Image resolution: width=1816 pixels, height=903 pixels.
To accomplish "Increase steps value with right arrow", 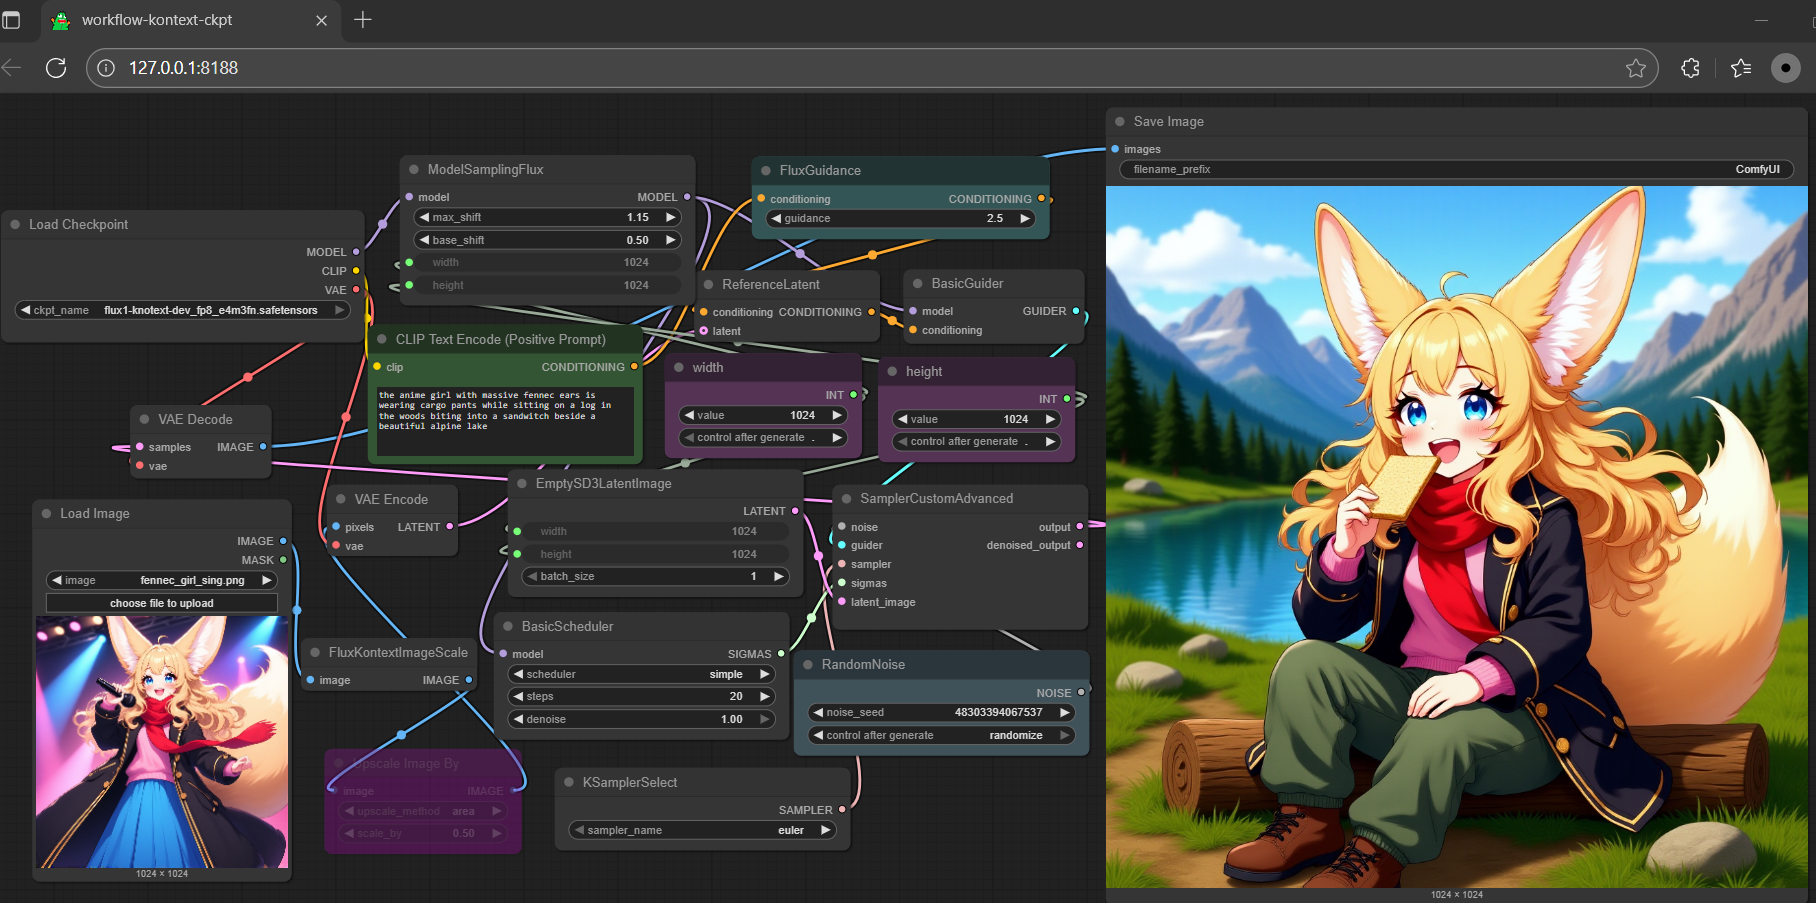I will (764, 696).
